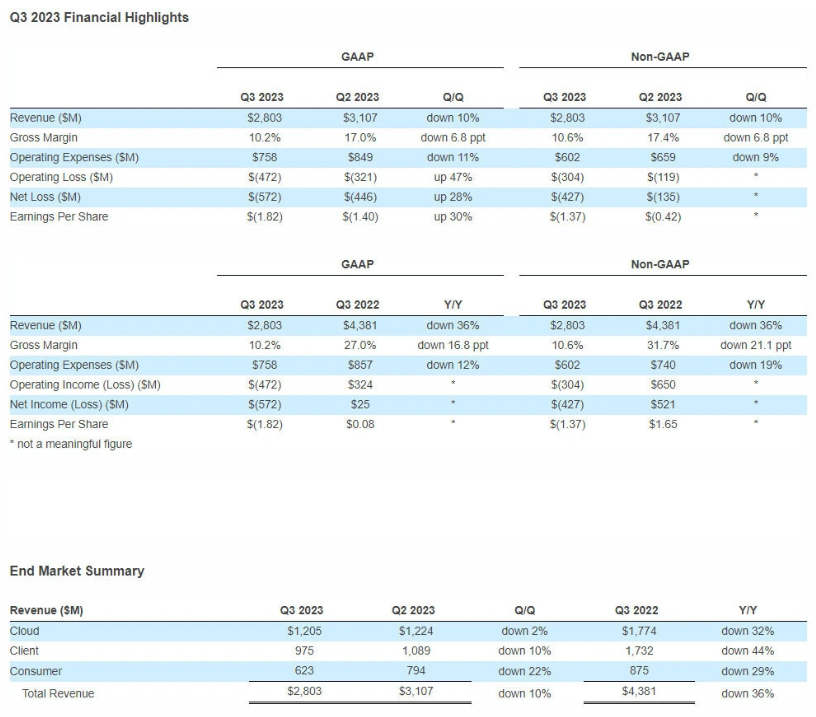Select Cloud Q3 2023 revenue $1,205
The height and width of the screenshot is (717, 816).
pyautogui.click(x=304, y=631)
